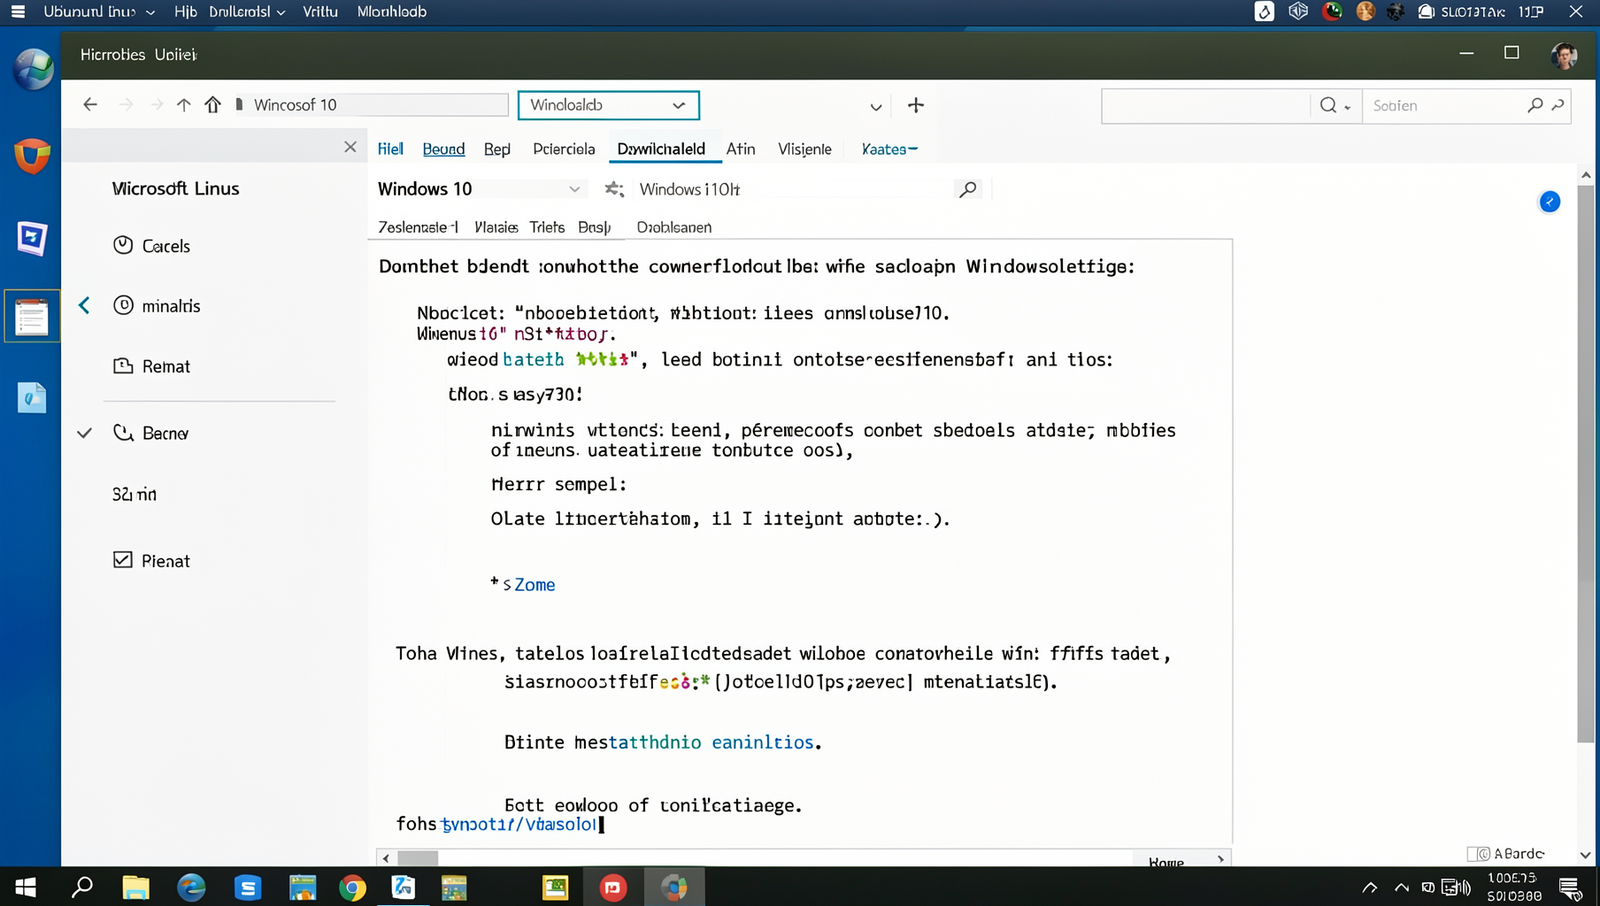Click the back arrow in navigation bar
The height and width of the screenshot is (906, 1600).
(90, 105)
